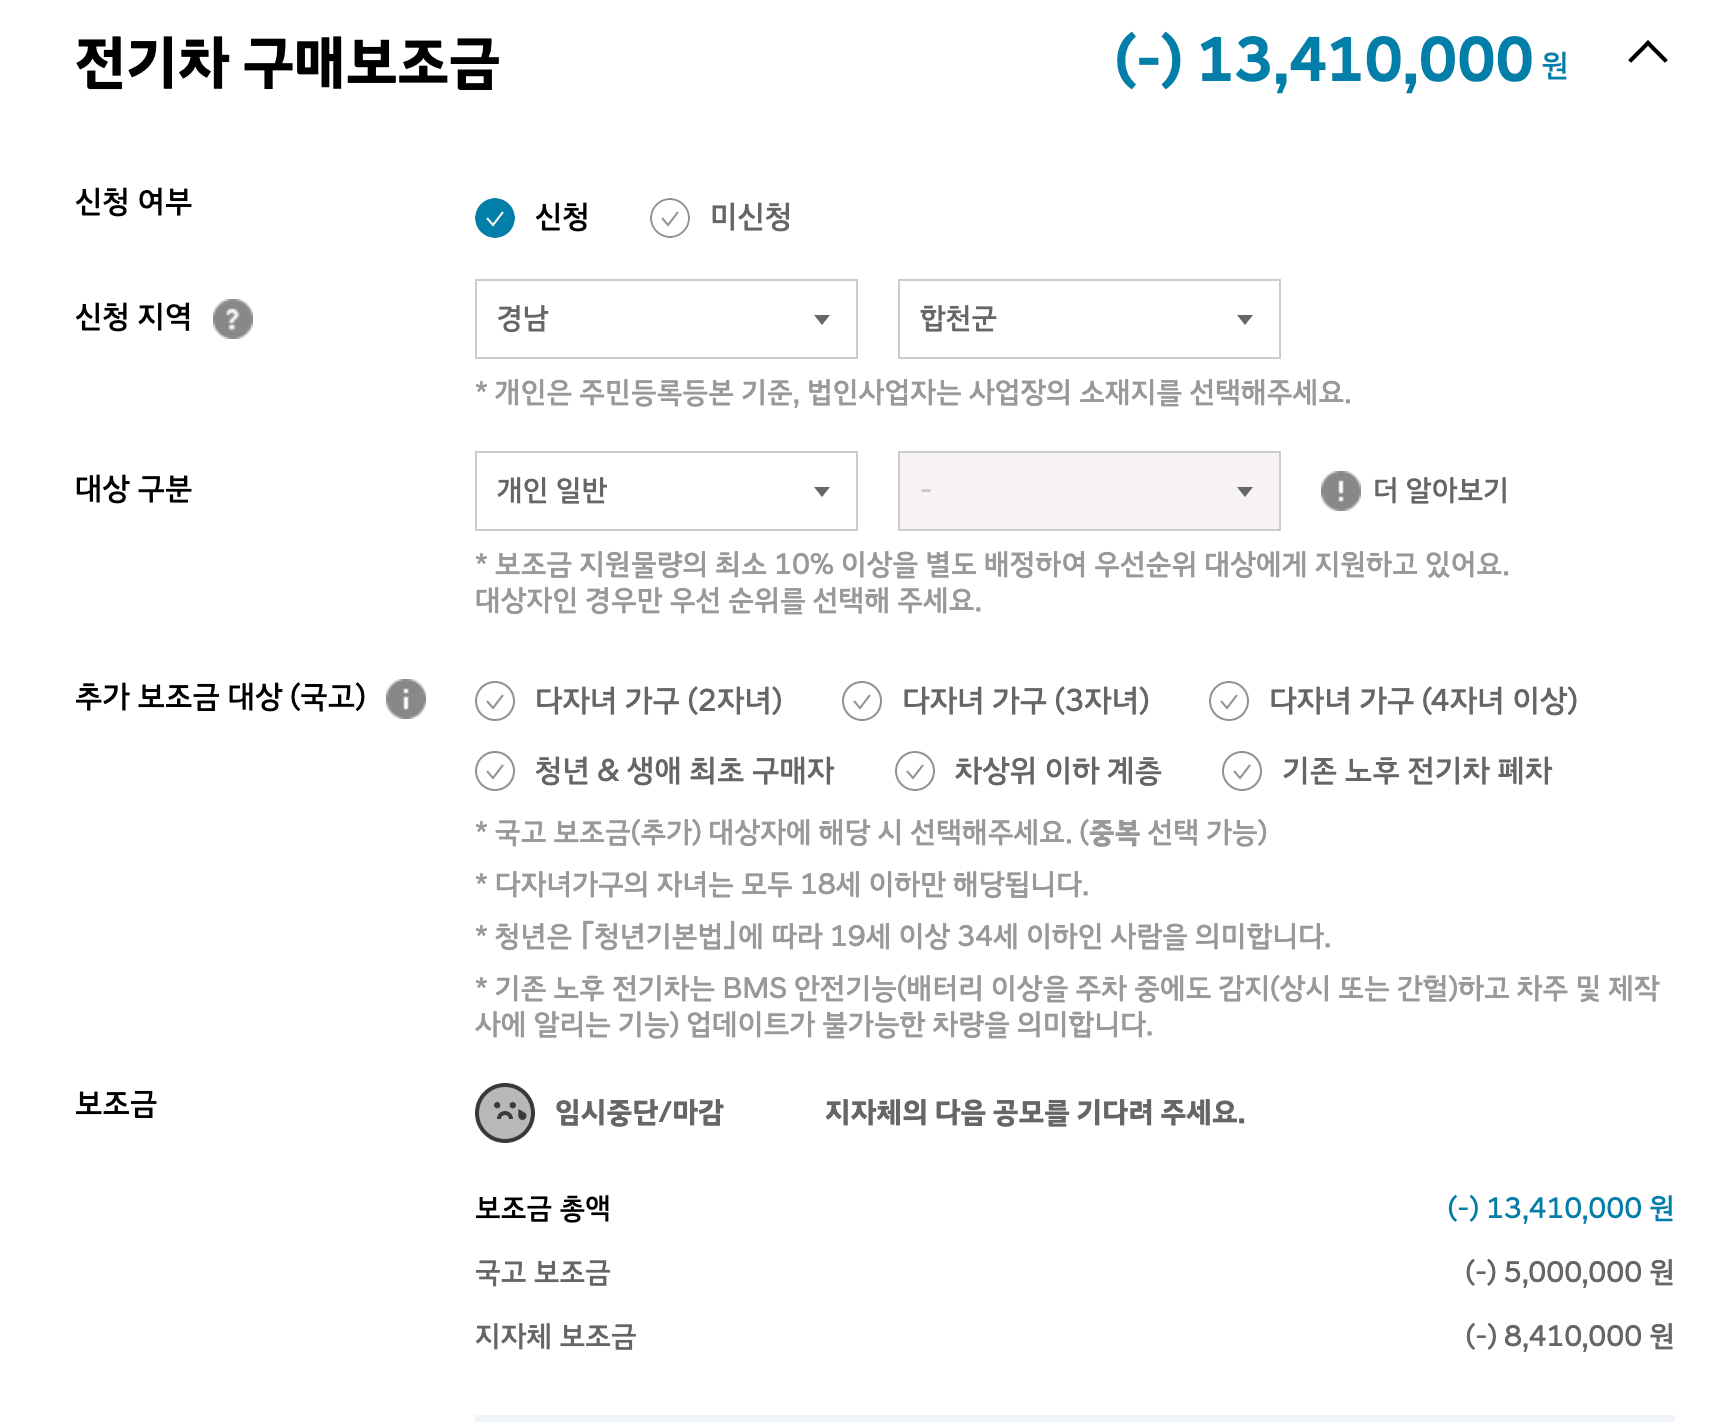
Task: Collapse the 전기차 구매보조금 section with the chevron
Action: coord(1650,55)
